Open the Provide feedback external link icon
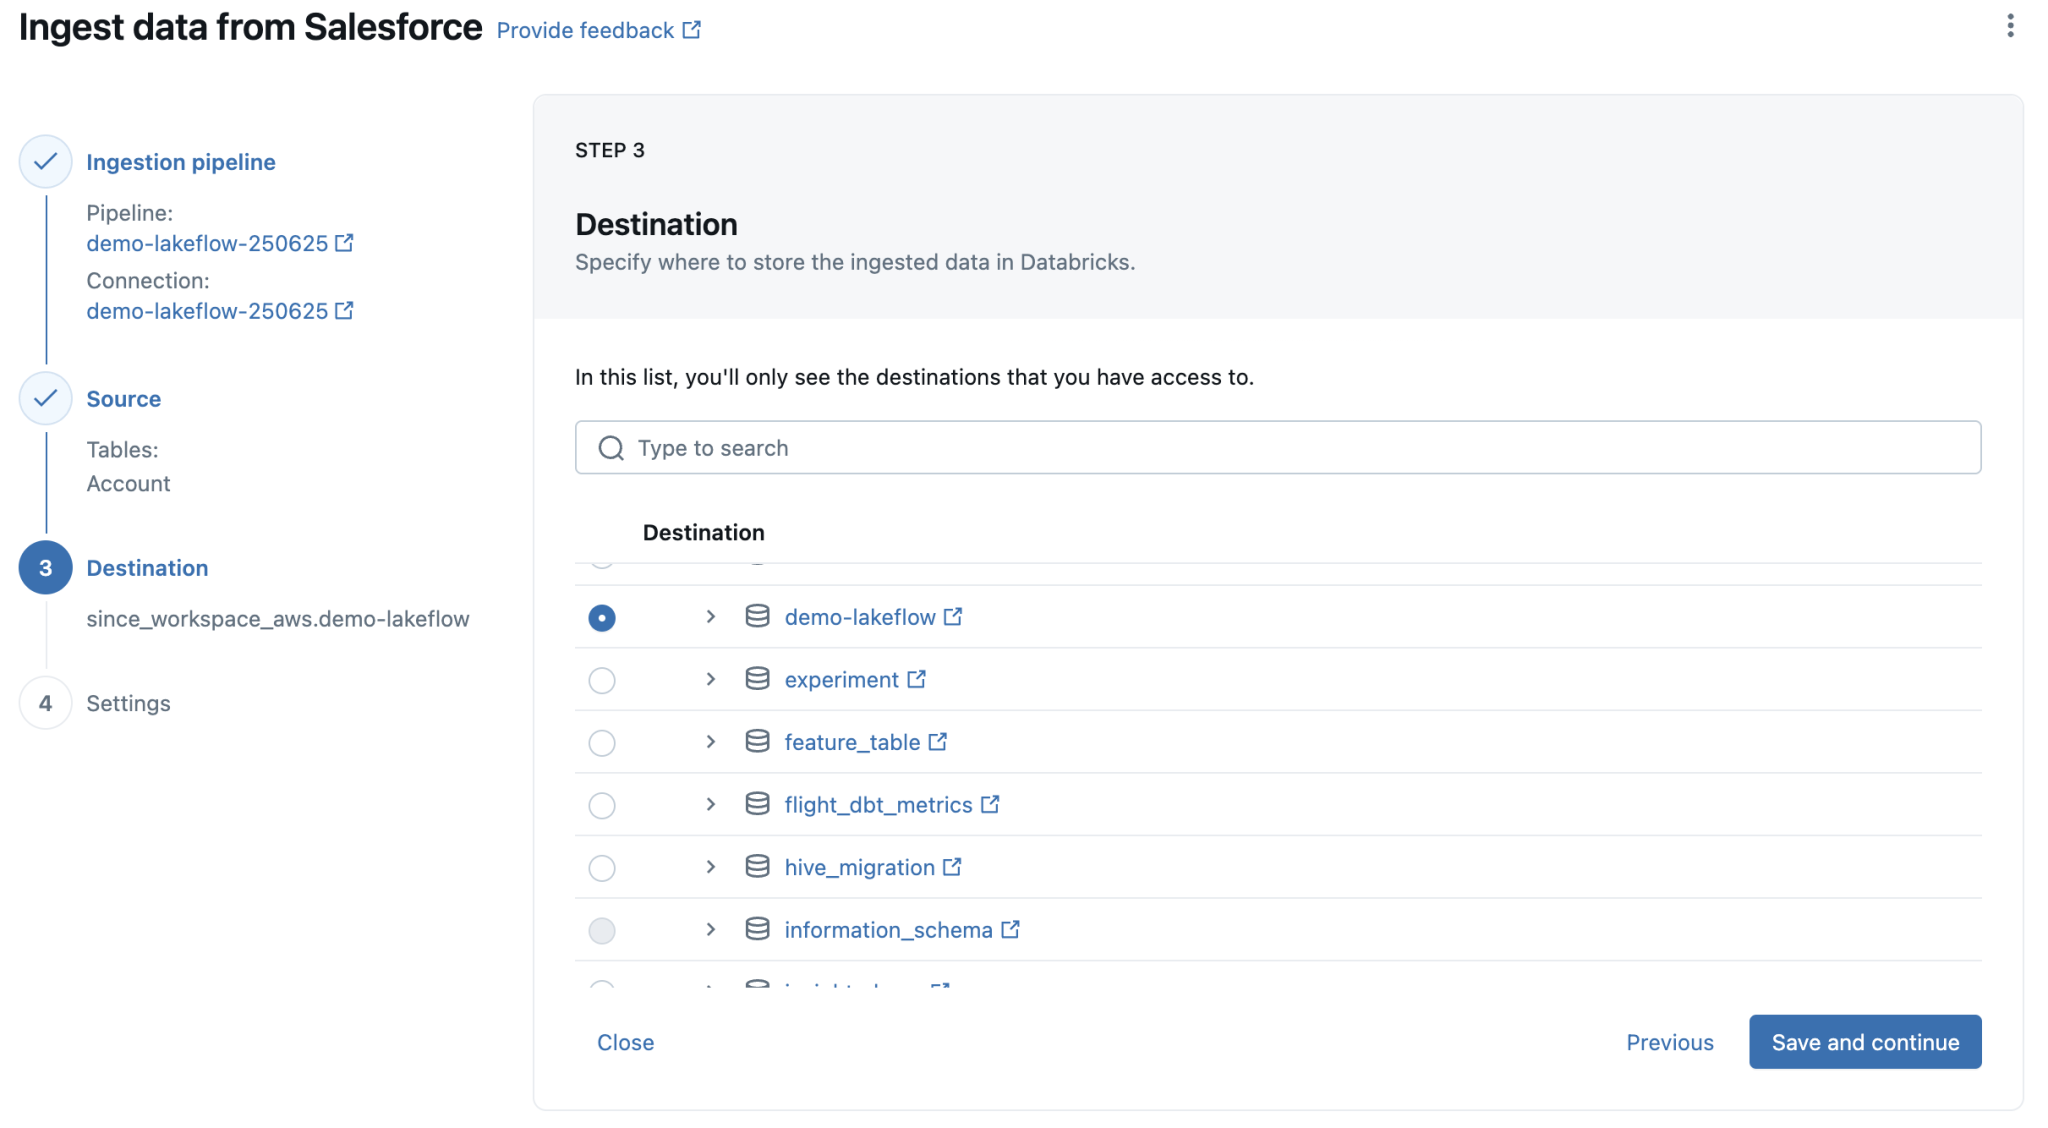The image size is (2048, 1128). (692, 29)
